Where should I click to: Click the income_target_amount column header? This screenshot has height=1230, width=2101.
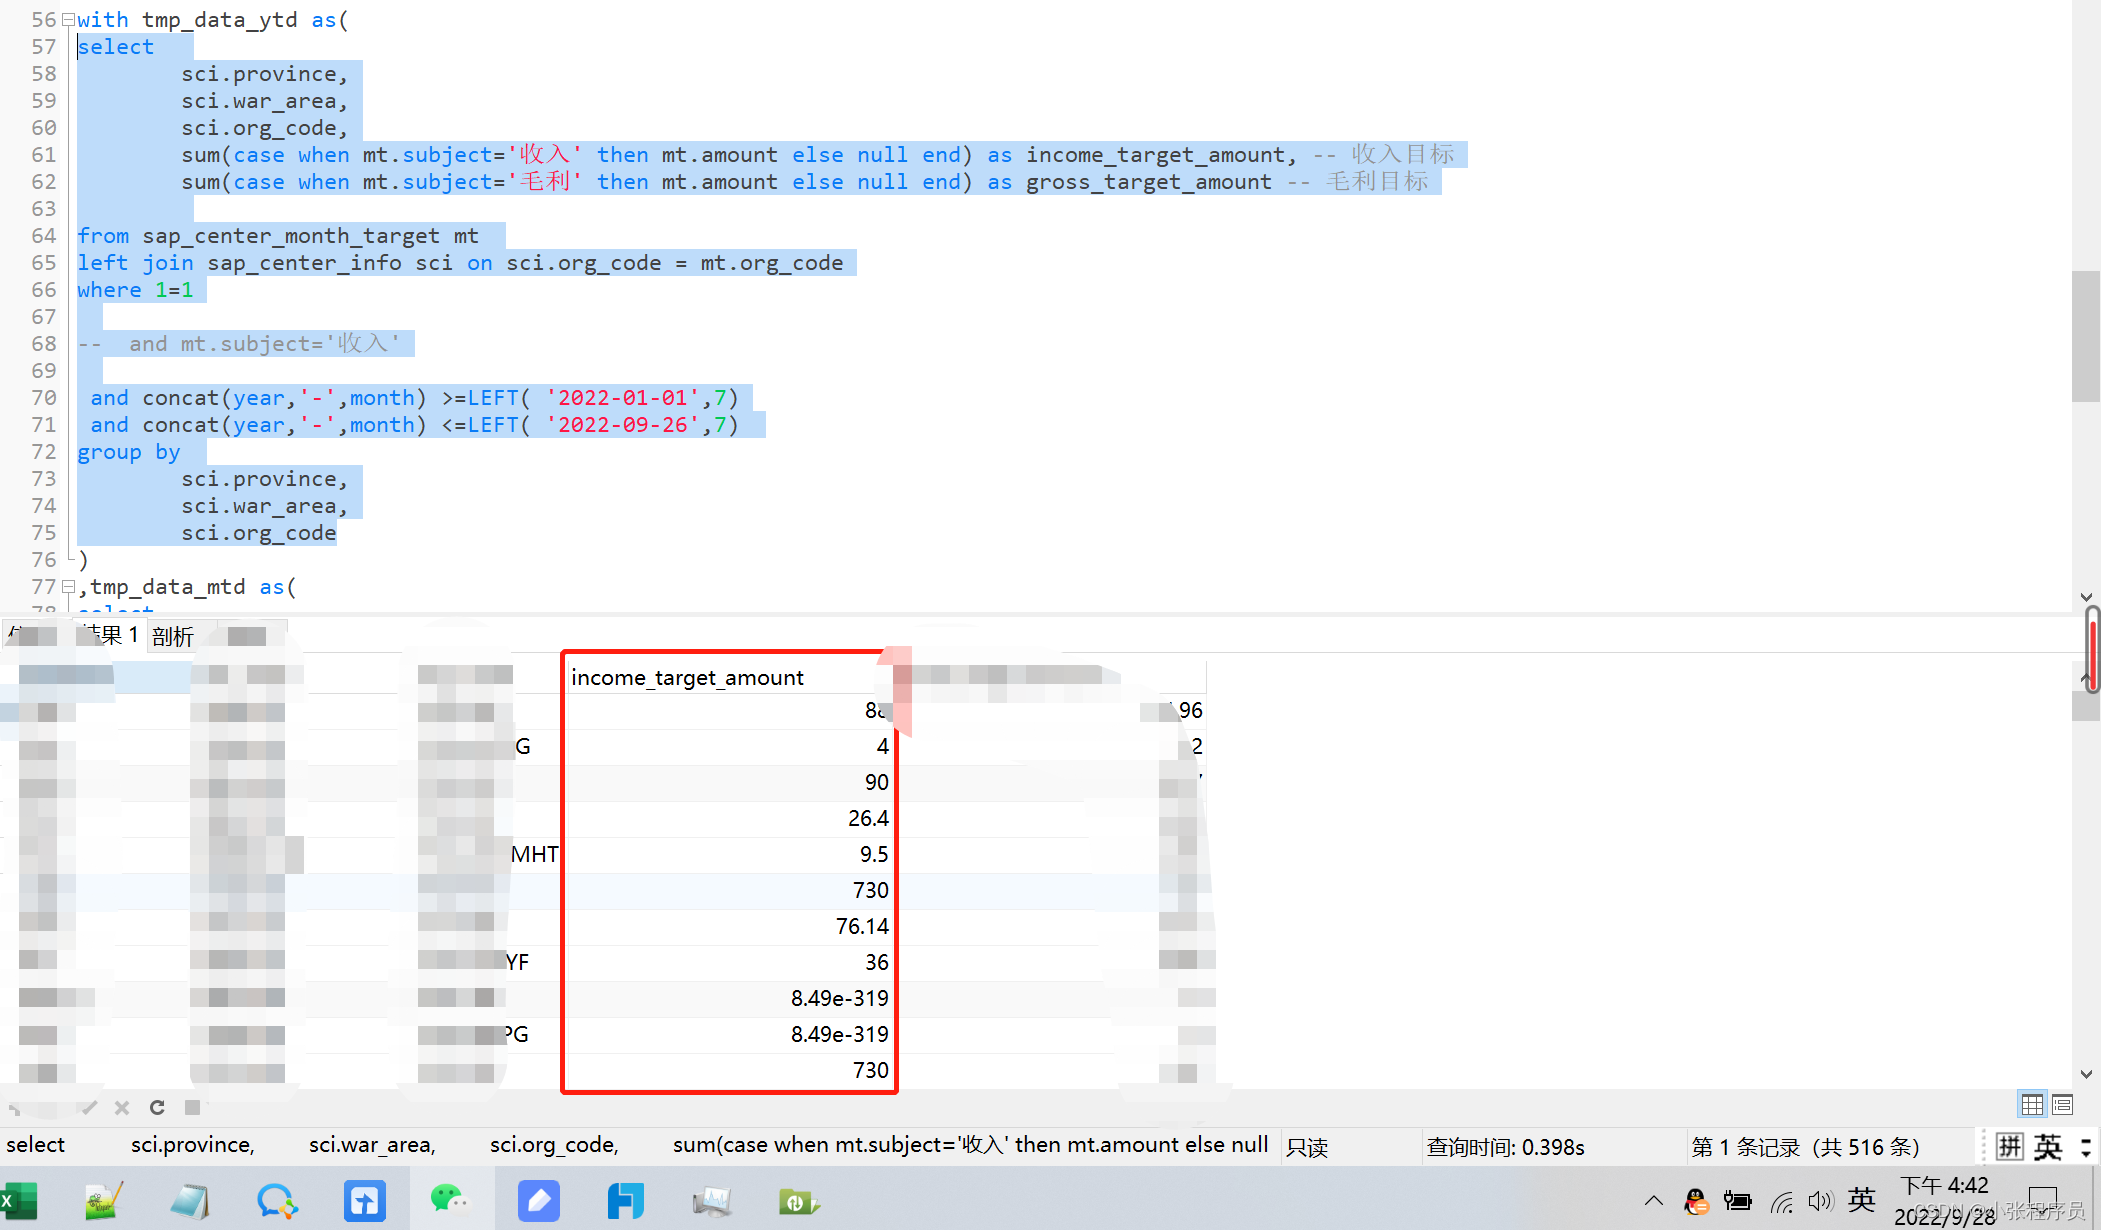[x=687, y=678]
